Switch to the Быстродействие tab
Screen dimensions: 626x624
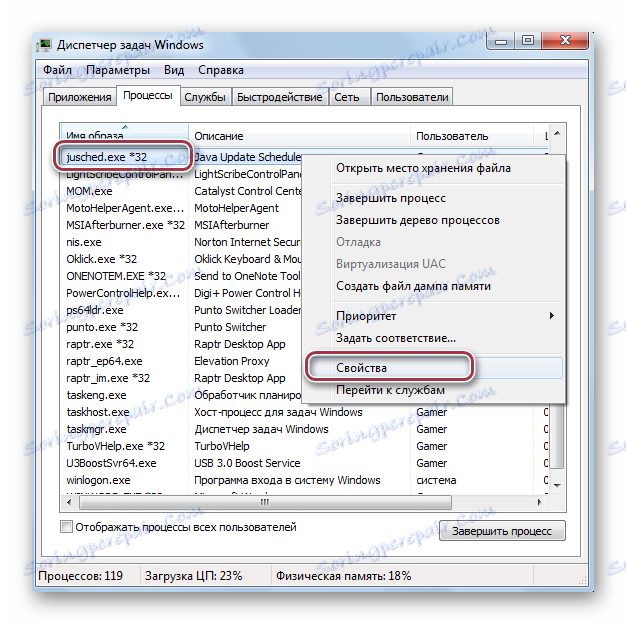[279, 97]
